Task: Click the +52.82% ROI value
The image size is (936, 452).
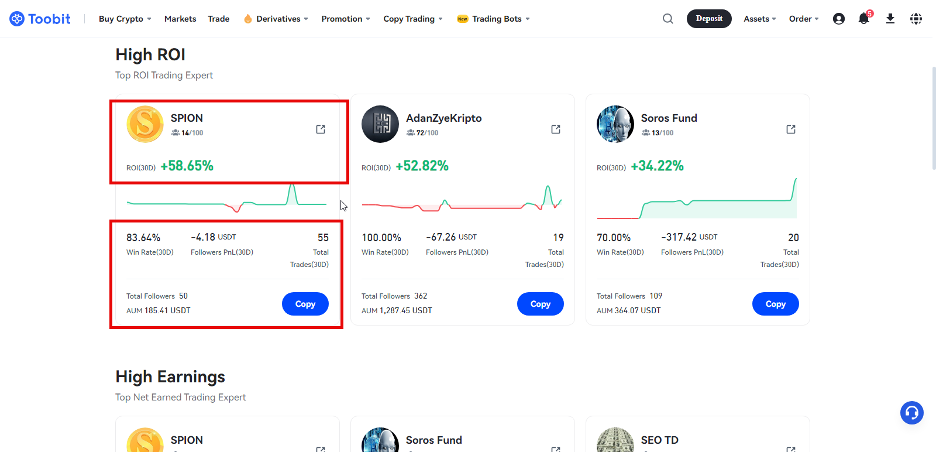Action: [422, 166]
